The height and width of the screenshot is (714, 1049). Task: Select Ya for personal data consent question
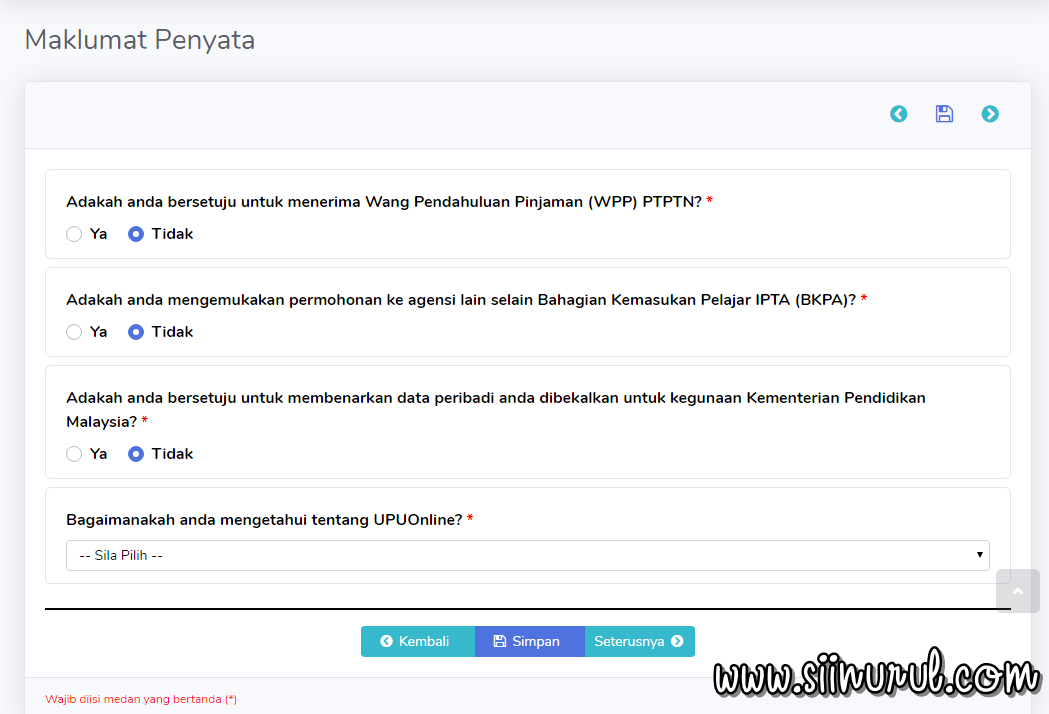[x=74, y=454]
